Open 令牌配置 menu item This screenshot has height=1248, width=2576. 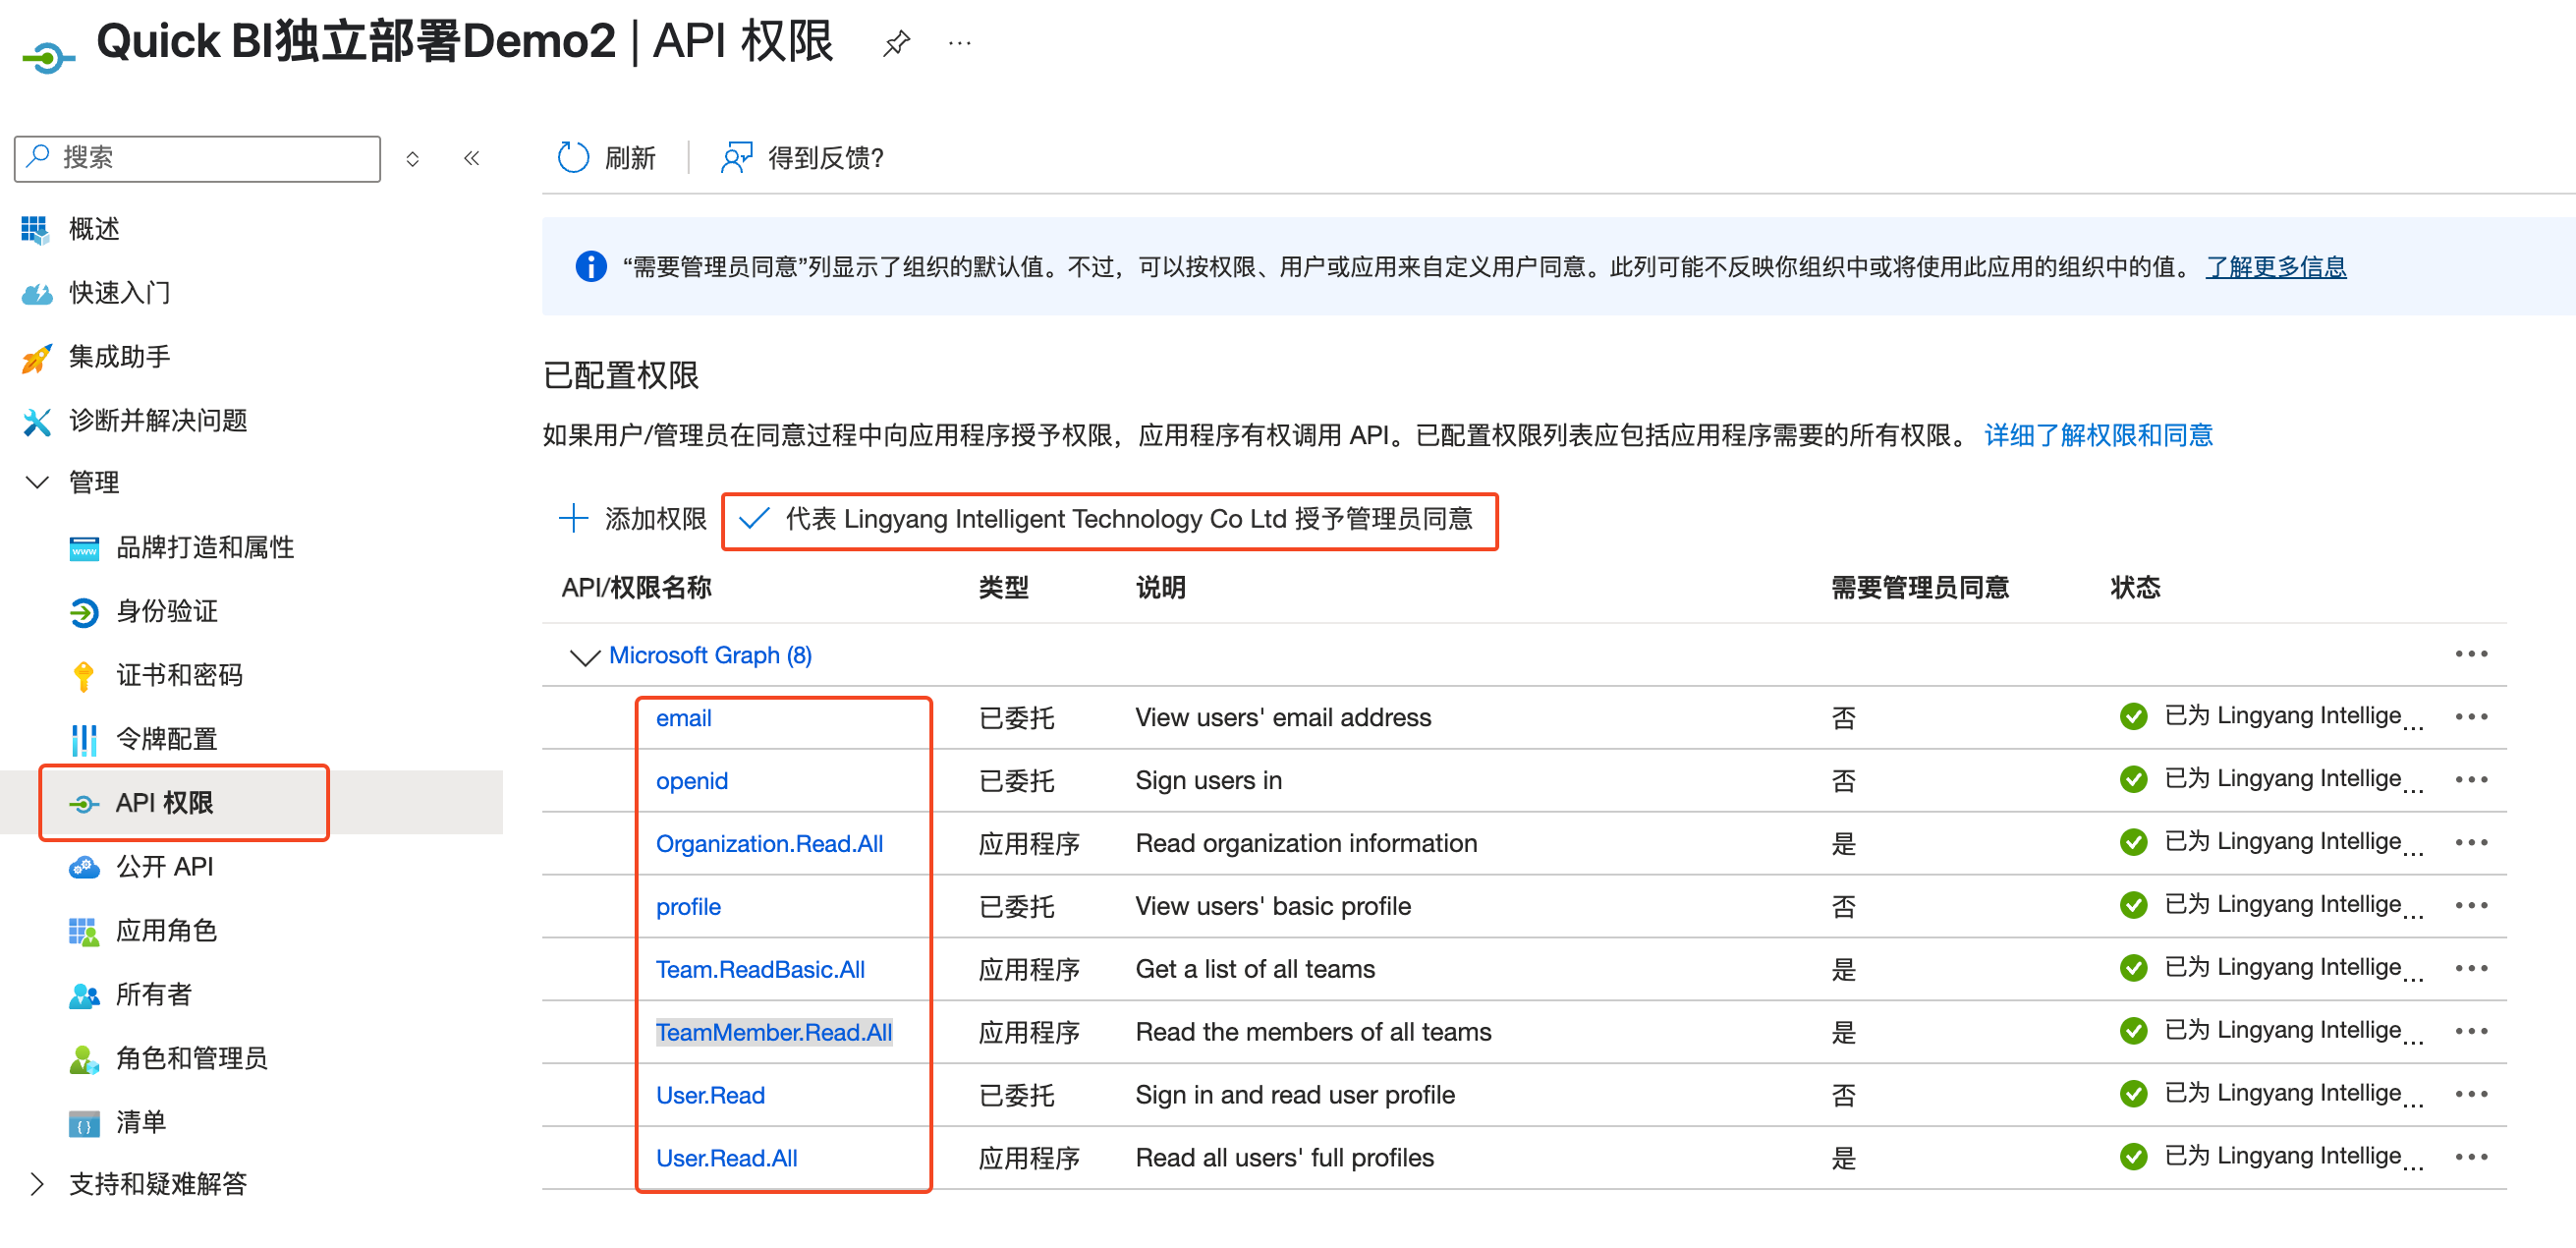tap(167, 739)
